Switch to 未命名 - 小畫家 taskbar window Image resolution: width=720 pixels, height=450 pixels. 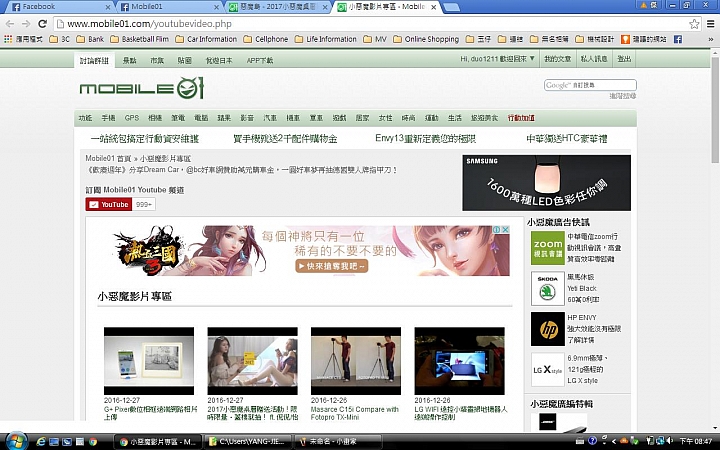[x=338, y=442]
